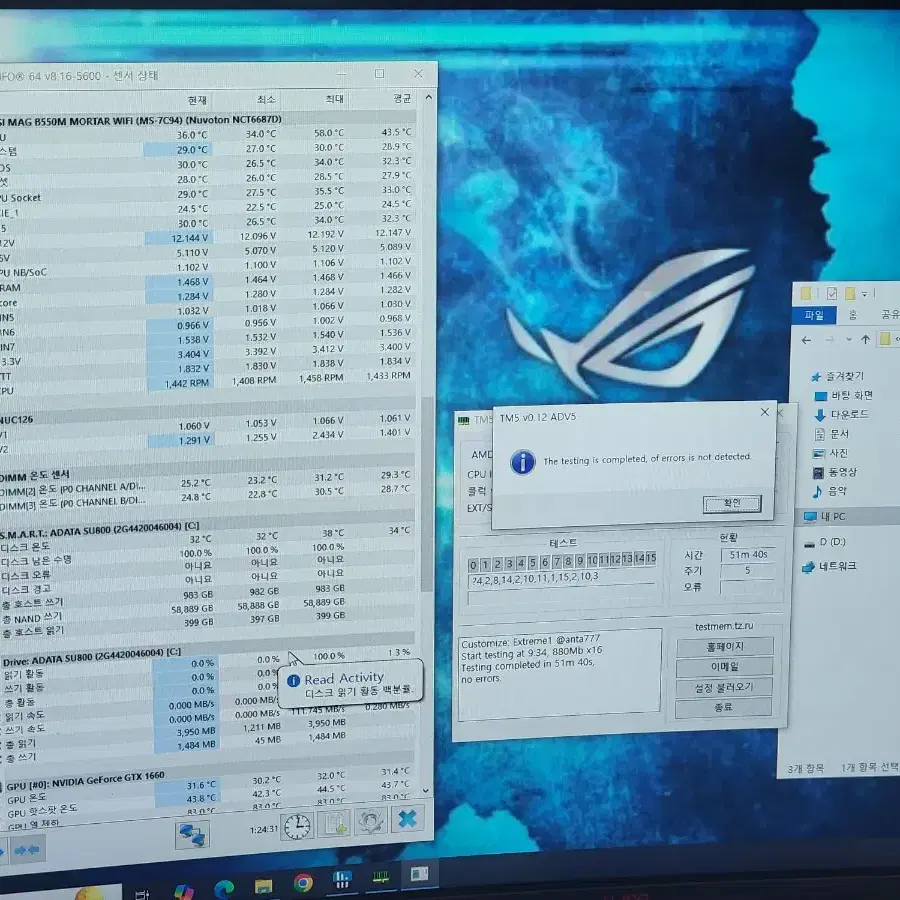Click the 이메일 button in TM5
Screen dimensions: 900x900
click(724, 667)
